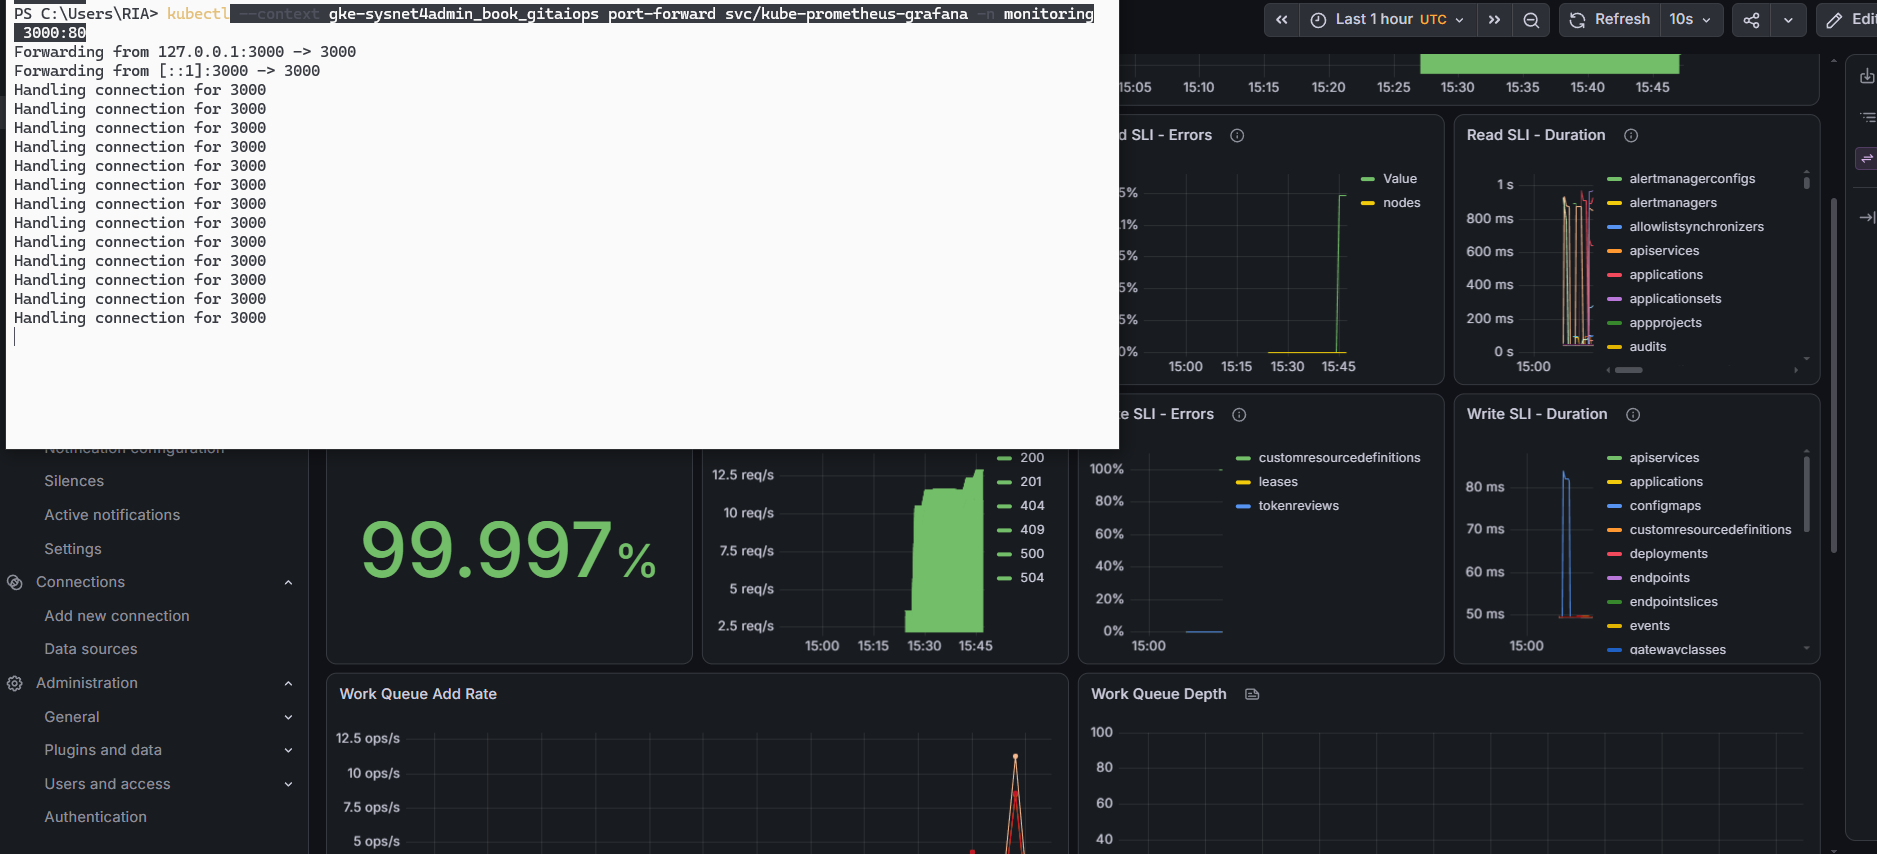The image size is (1877, 854).
Task: Open Authentication settings
Action: point(95,817)
